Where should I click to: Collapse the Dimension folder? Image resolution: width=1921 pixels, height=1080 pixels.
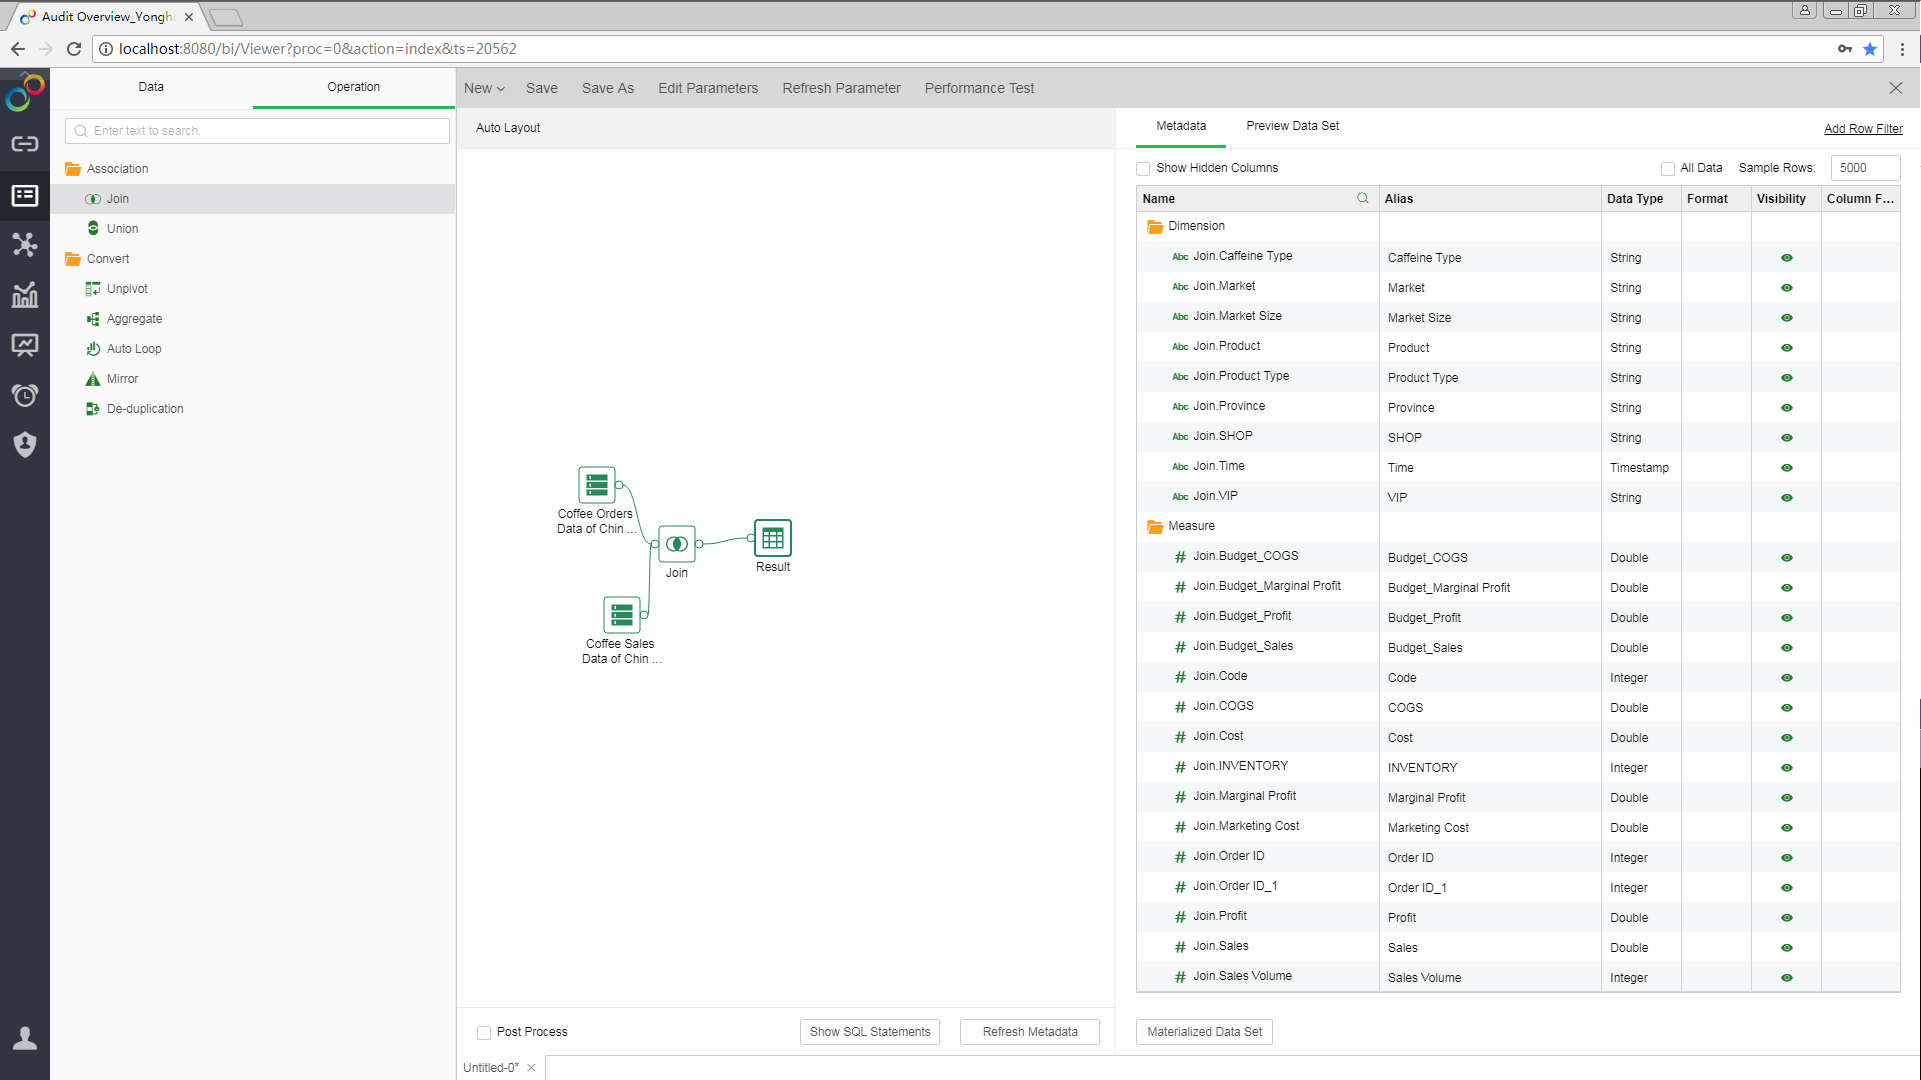(x=1155, y=226)
